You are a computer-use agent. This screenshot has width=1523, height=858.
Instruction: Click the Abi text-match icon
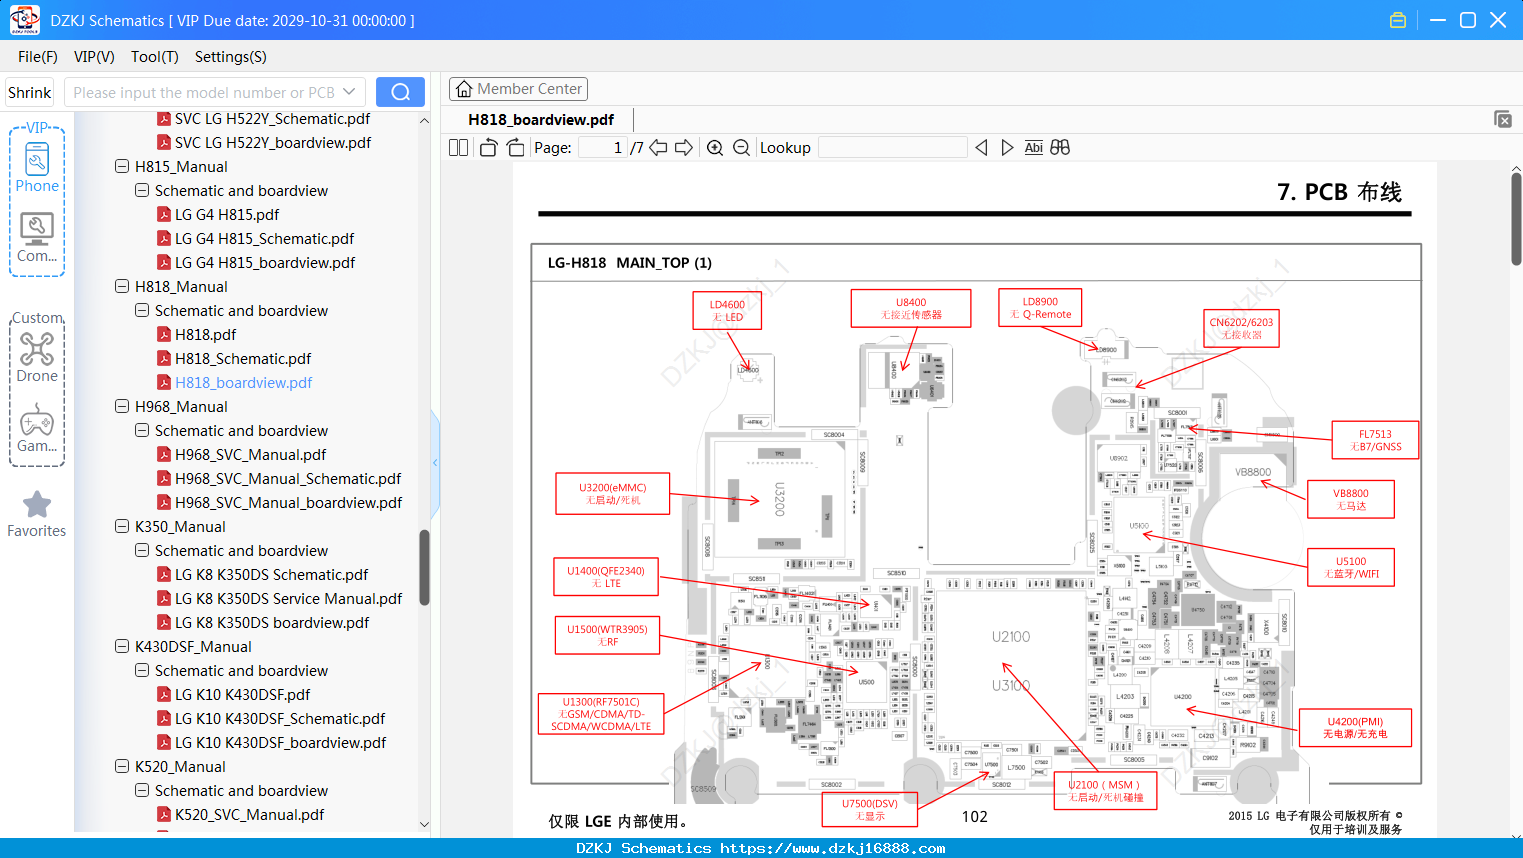(1034, 148)
